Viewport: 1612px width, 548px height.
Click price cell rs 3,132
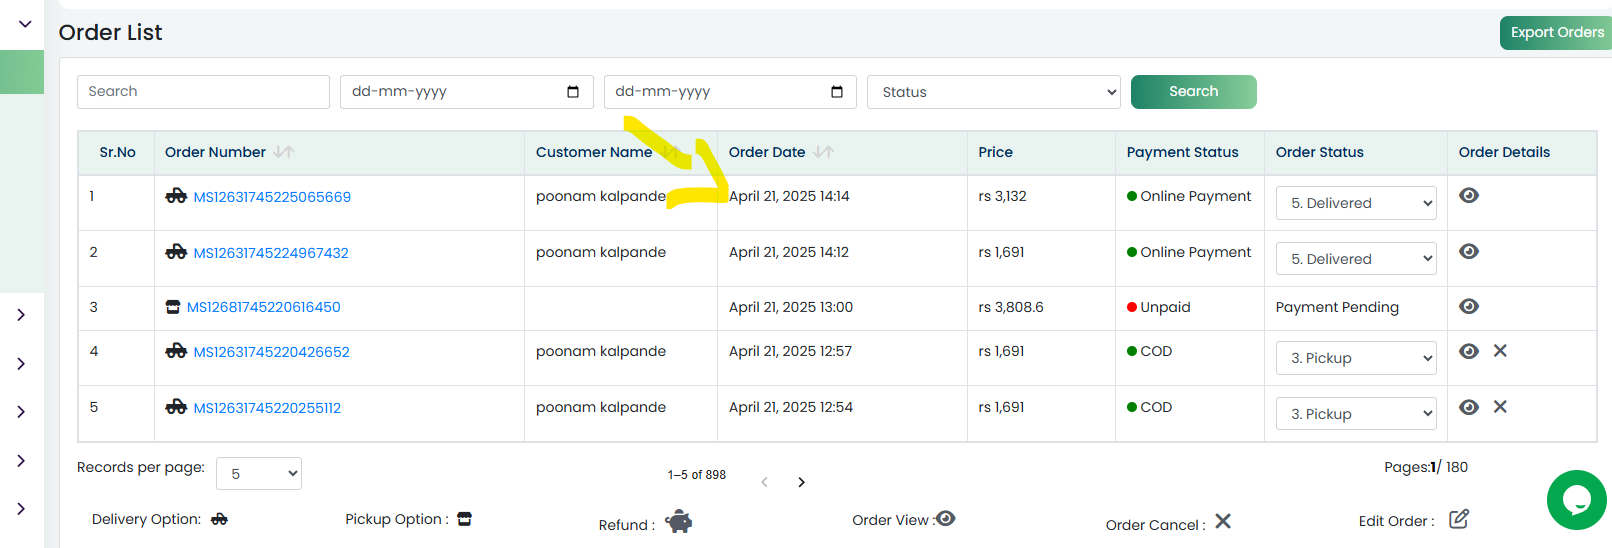[1002, 196]
